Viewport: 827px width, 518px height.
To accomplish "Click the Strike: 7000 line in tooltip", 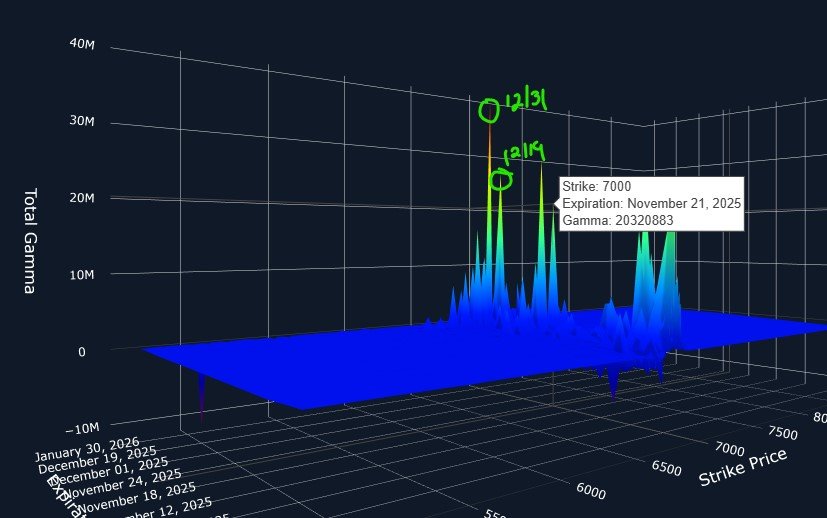I will tap(597, 186).
